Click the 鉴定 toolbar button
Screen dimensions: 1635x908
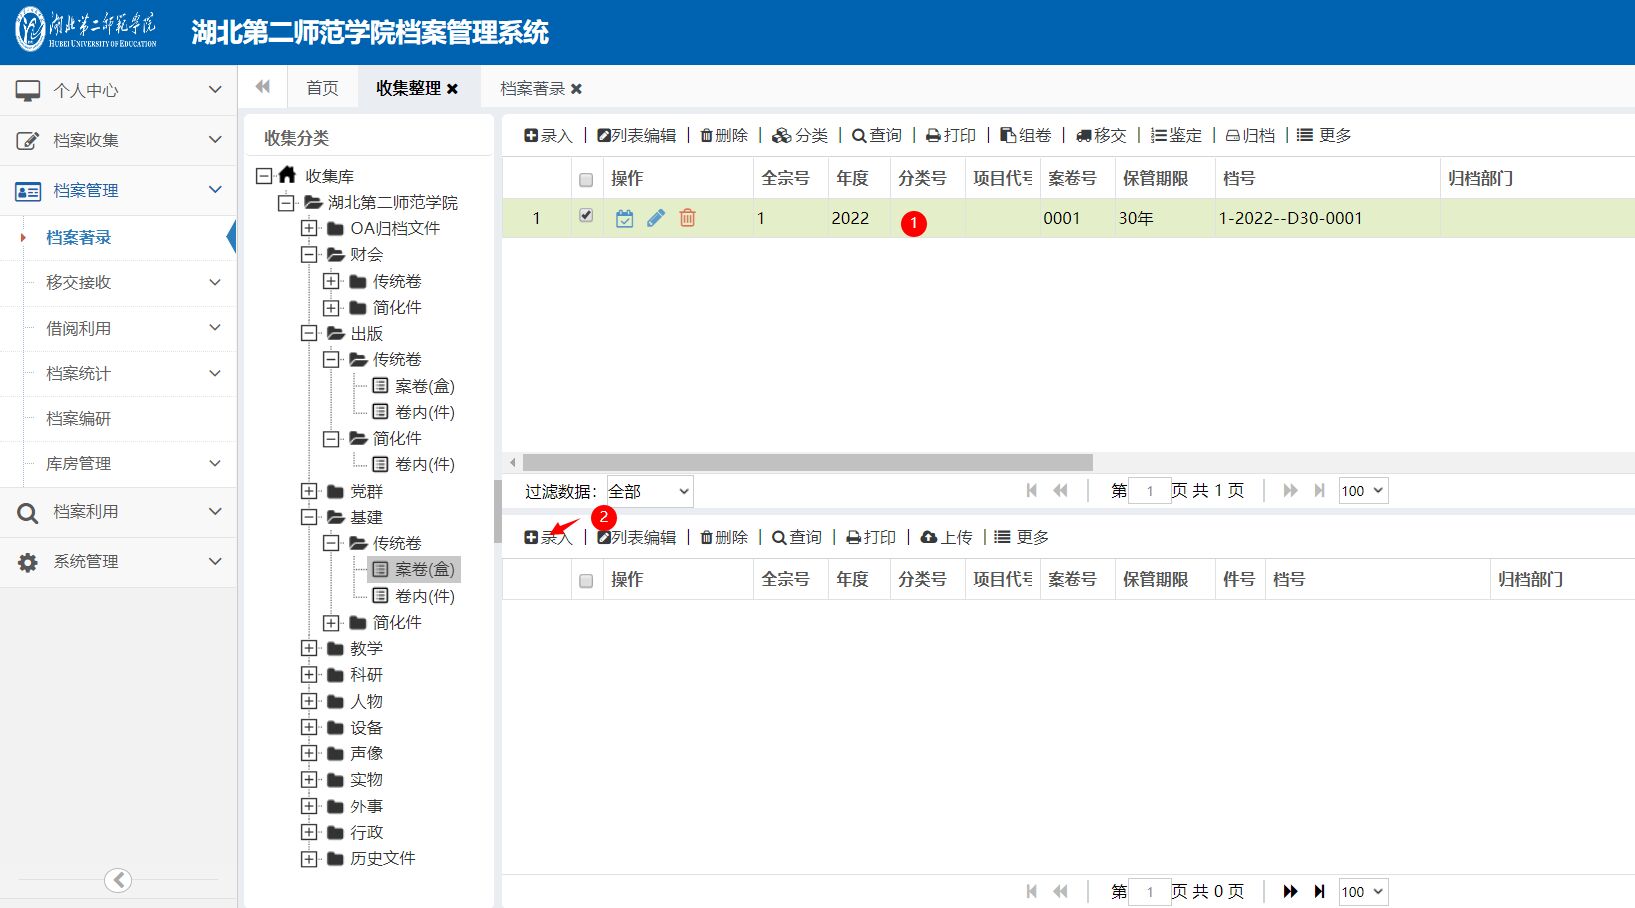pos(1176,135)
